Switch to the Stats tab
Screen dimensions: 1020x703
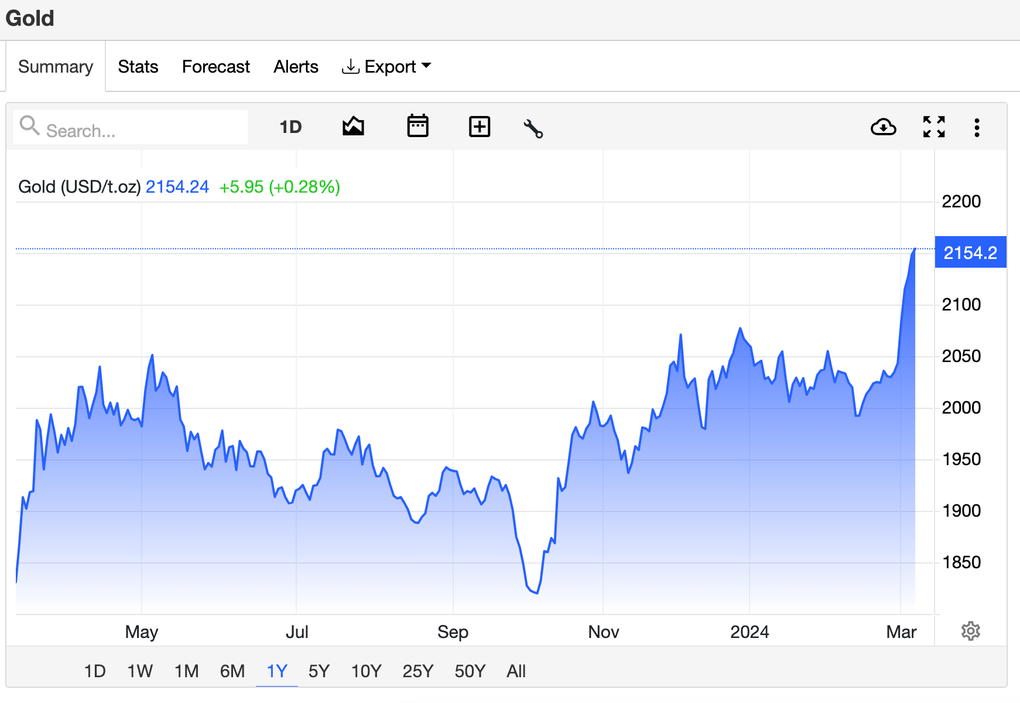pyautogui.click(x=138, y=67)
